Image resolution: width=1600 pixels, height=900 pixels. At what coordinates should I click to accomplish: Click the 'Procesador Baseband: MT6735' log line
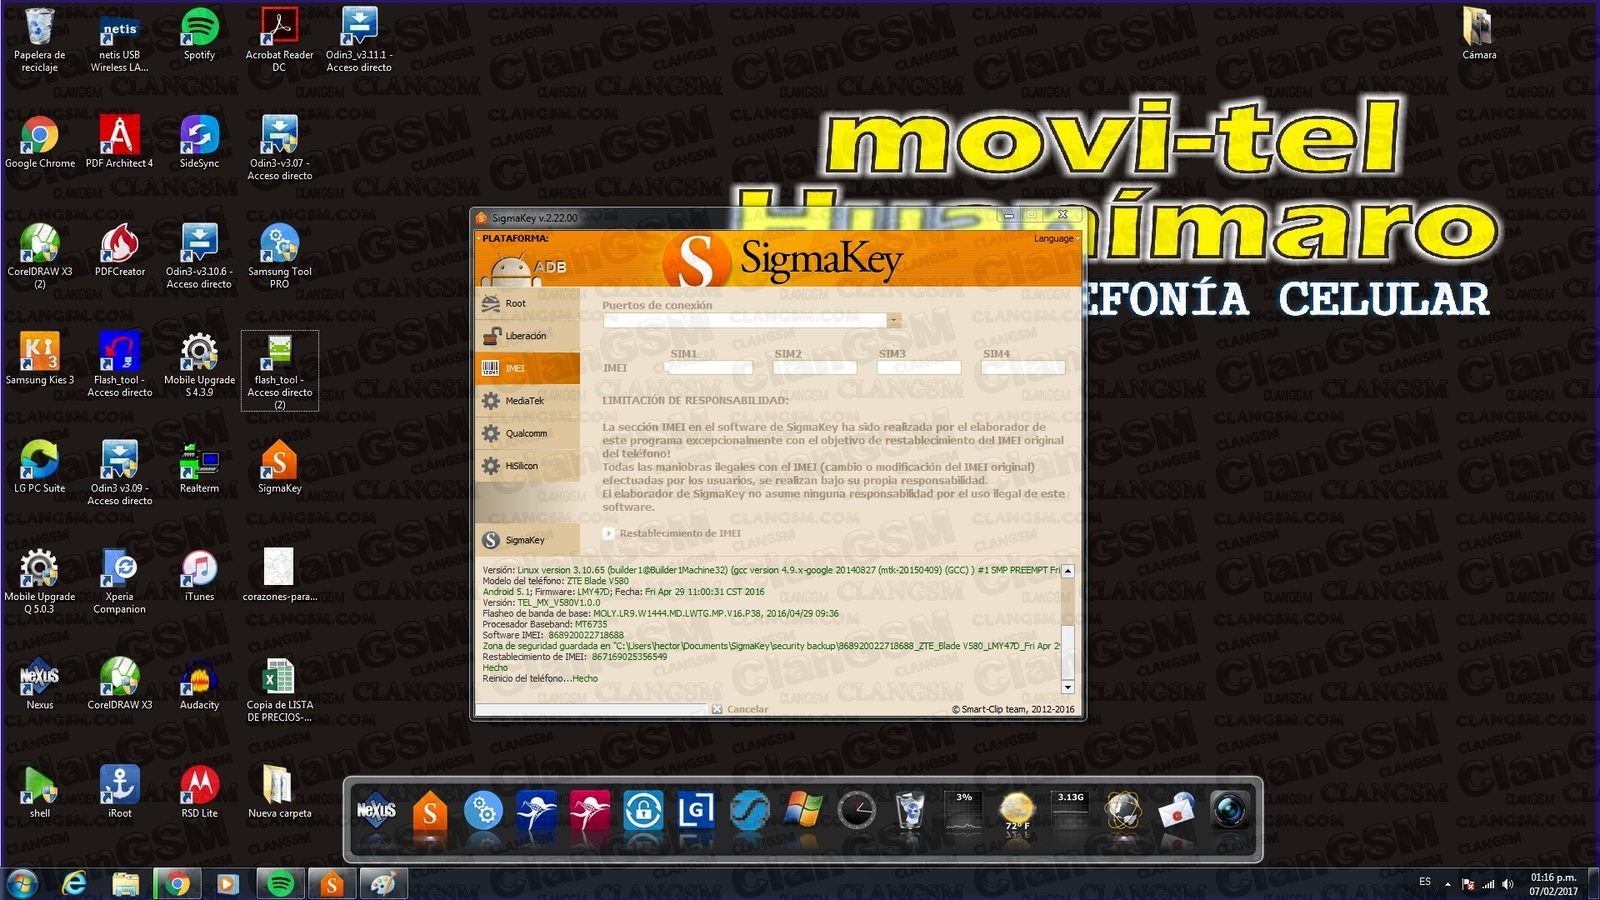click(x=544, y=624)
